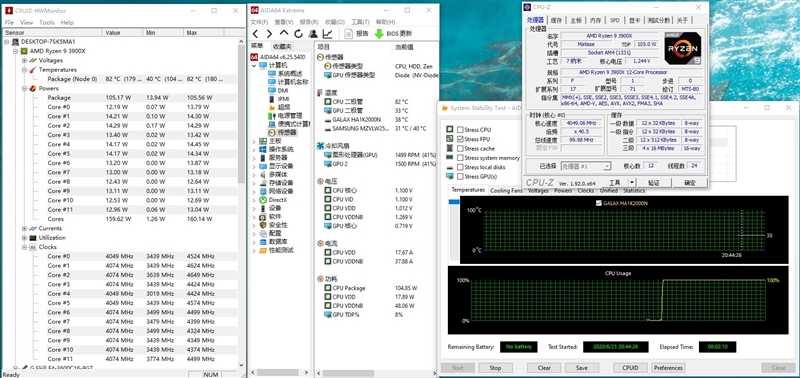Toggle GALAX HA1K2000N graph checkbox
Screen dimensions: 800x378
(599, 203)
